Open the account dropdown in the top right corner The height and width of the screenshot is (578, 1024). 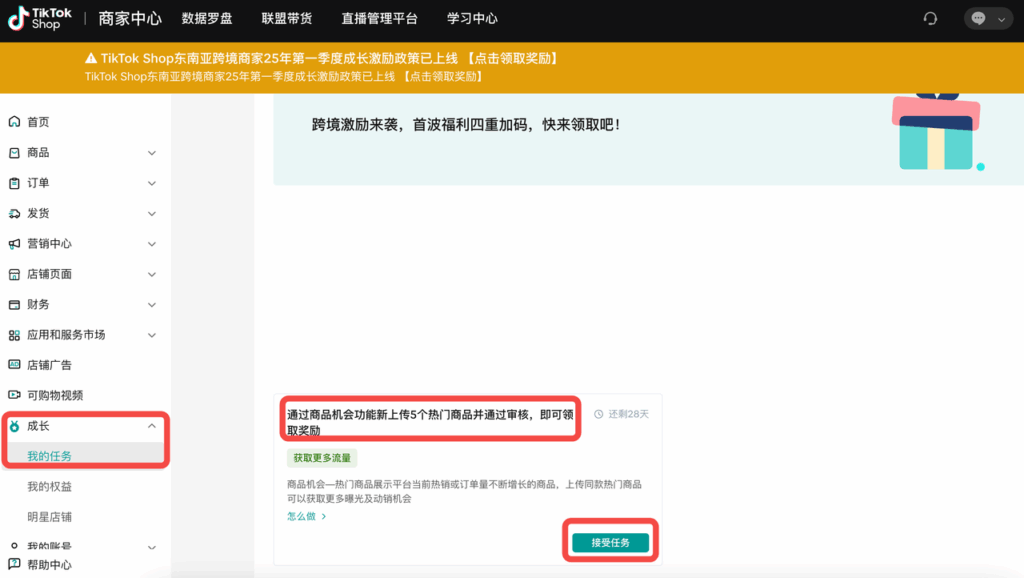click(1001, 17)
